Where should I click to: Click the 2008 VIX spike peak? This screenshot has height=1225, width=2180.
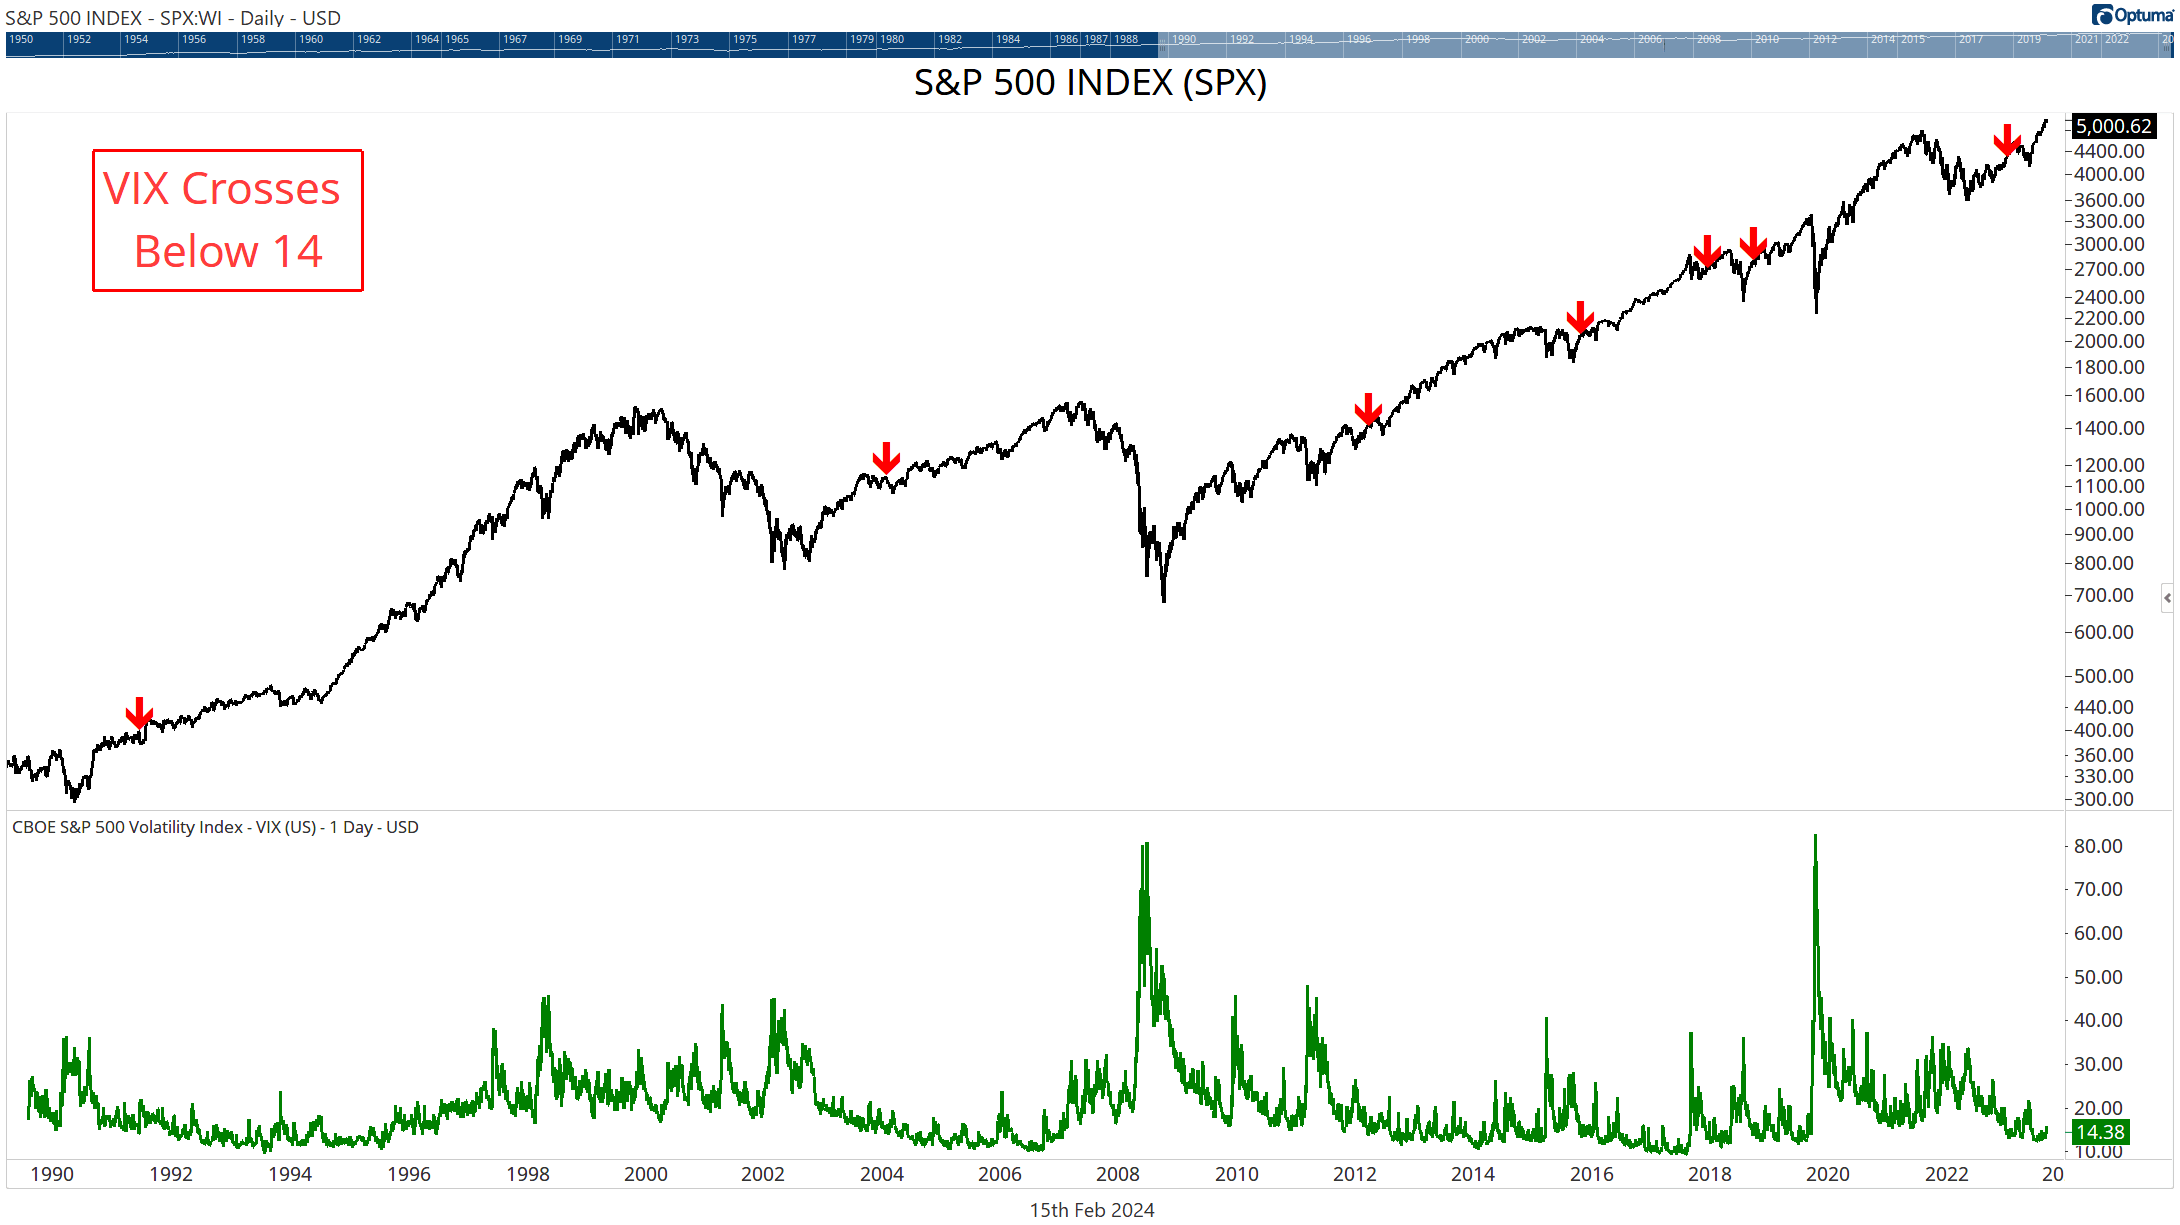(x=1146, y=845)
